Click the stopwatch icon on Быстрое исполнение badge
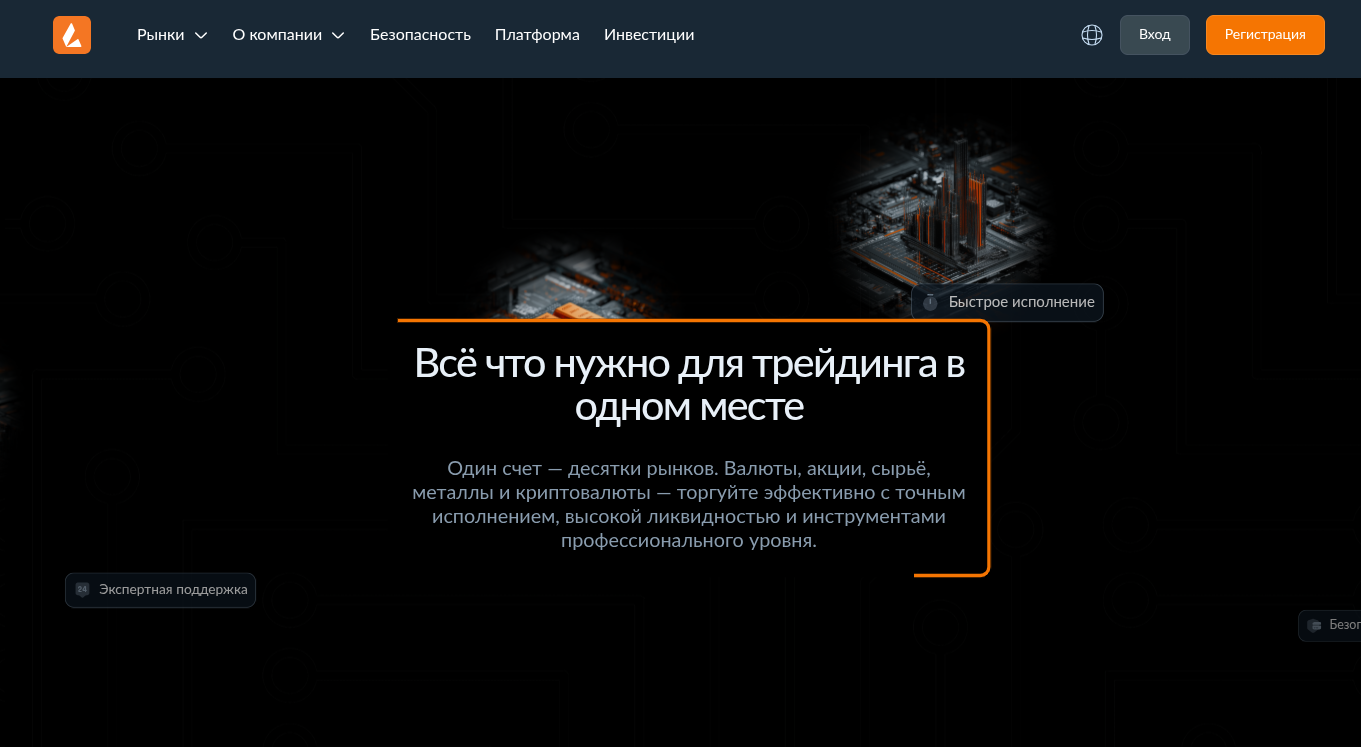The height and width of the screenshot is (747, 1361). [931, 302]
